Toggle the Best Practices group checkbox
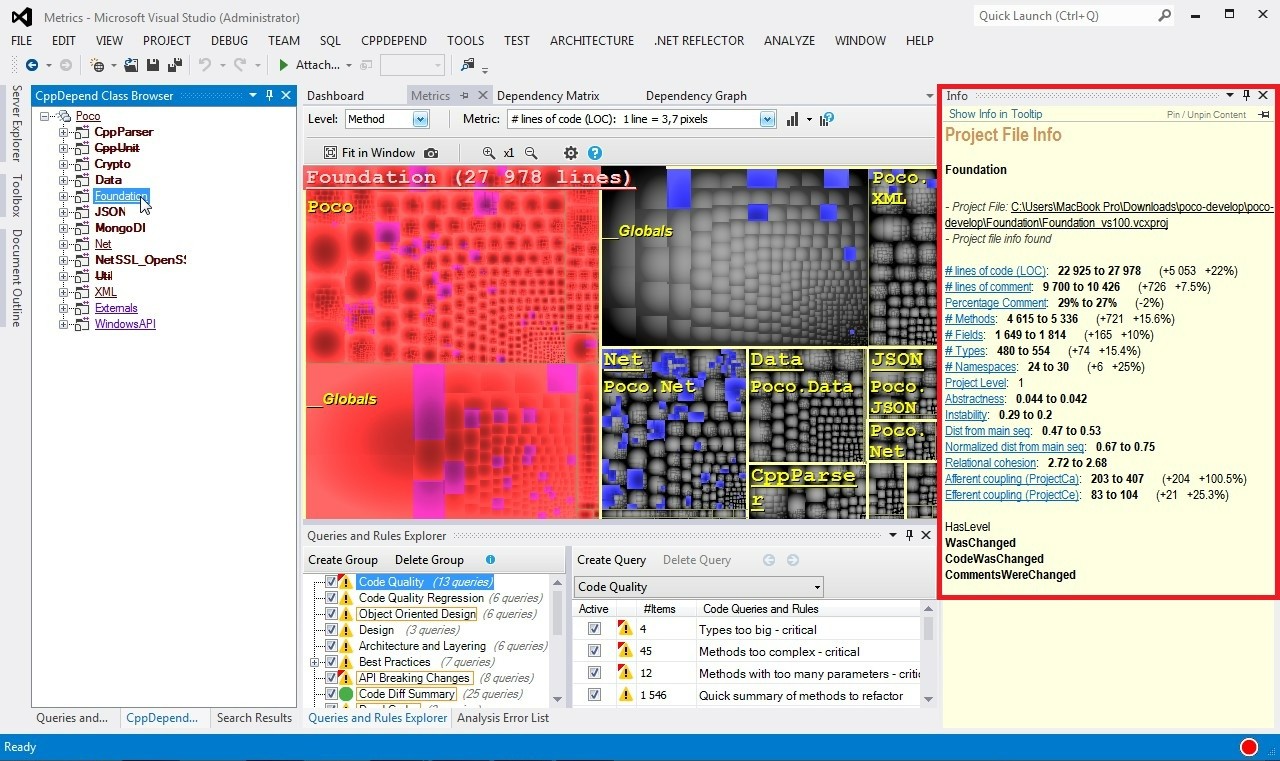This screenshot has height=761, width=1280. 331,662
